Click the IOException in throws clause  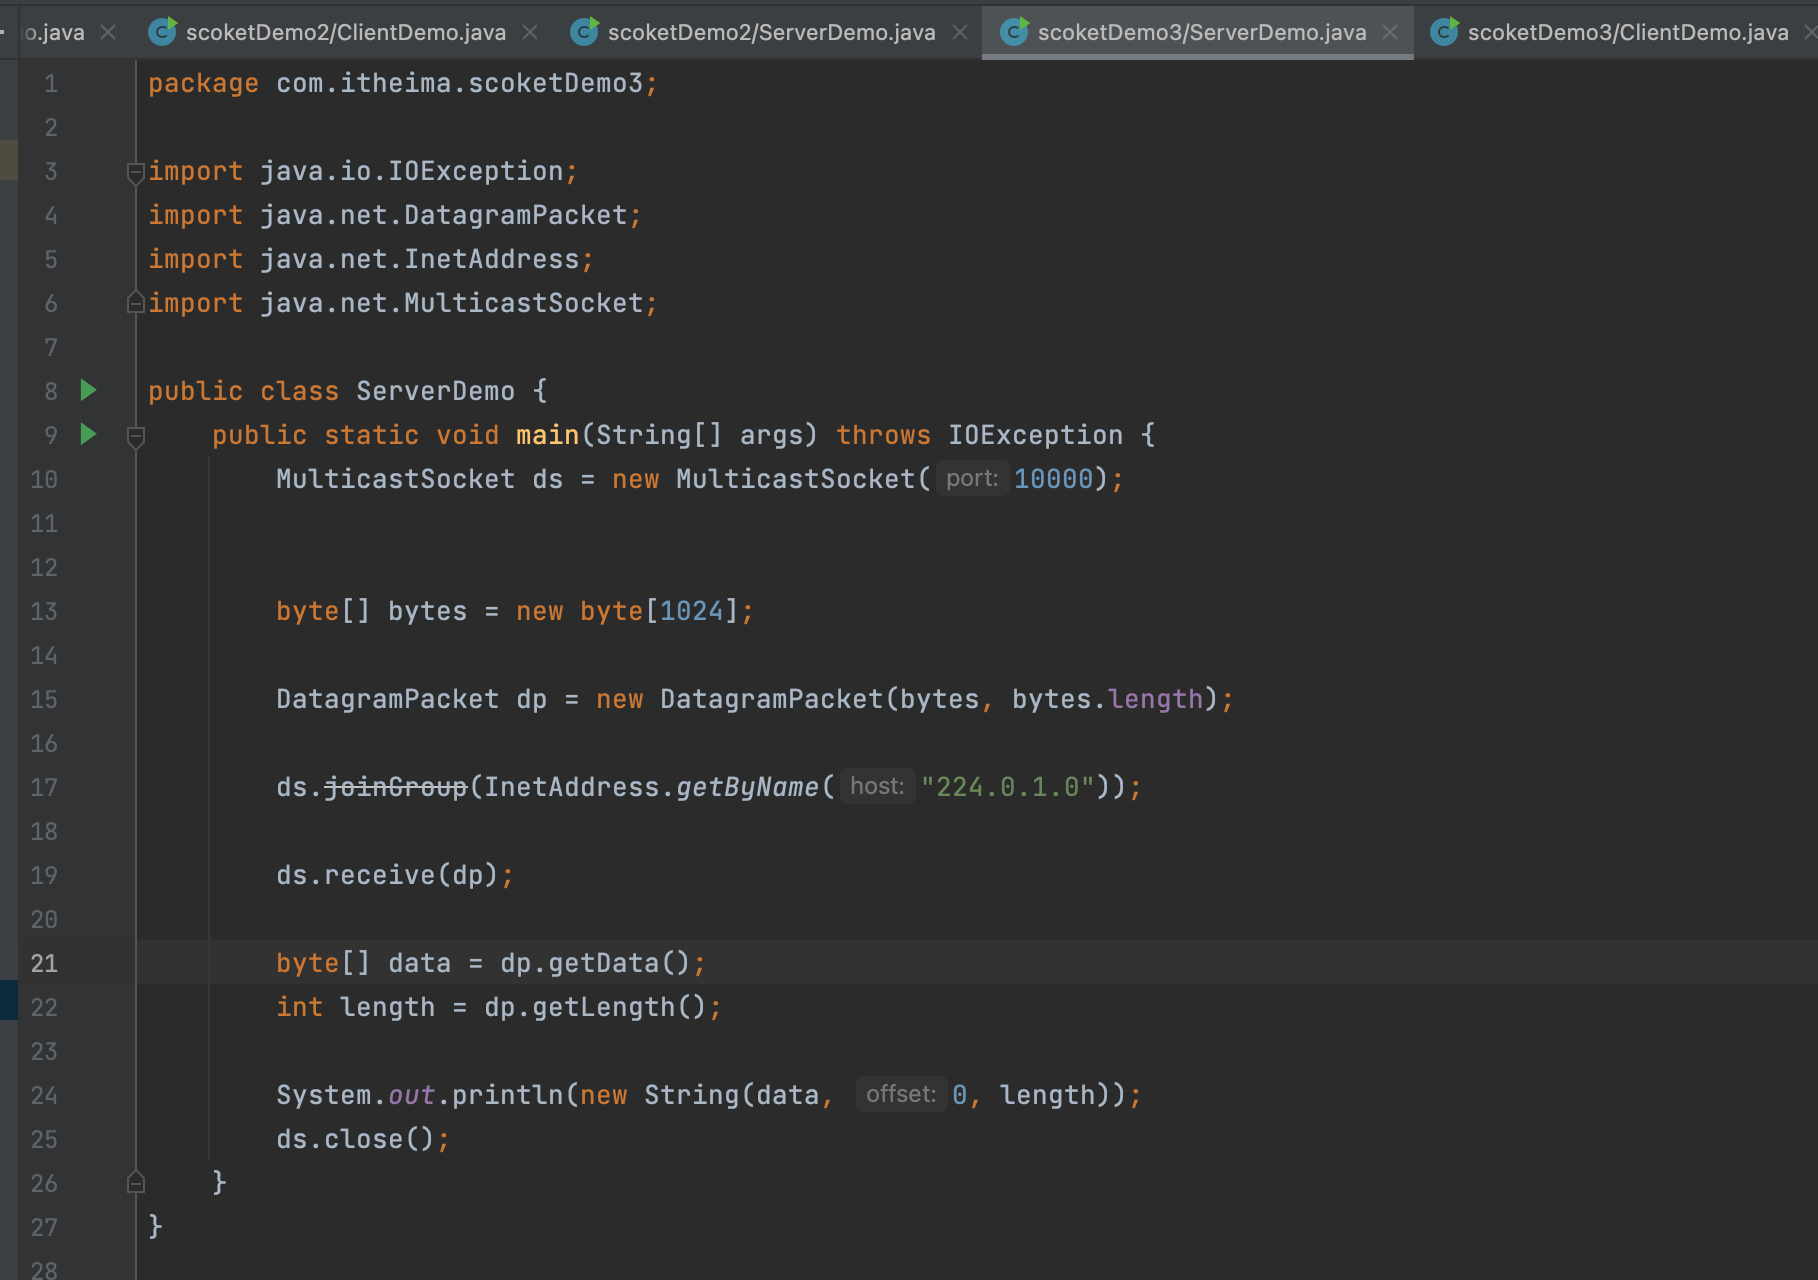click(x=1035, y=435)
